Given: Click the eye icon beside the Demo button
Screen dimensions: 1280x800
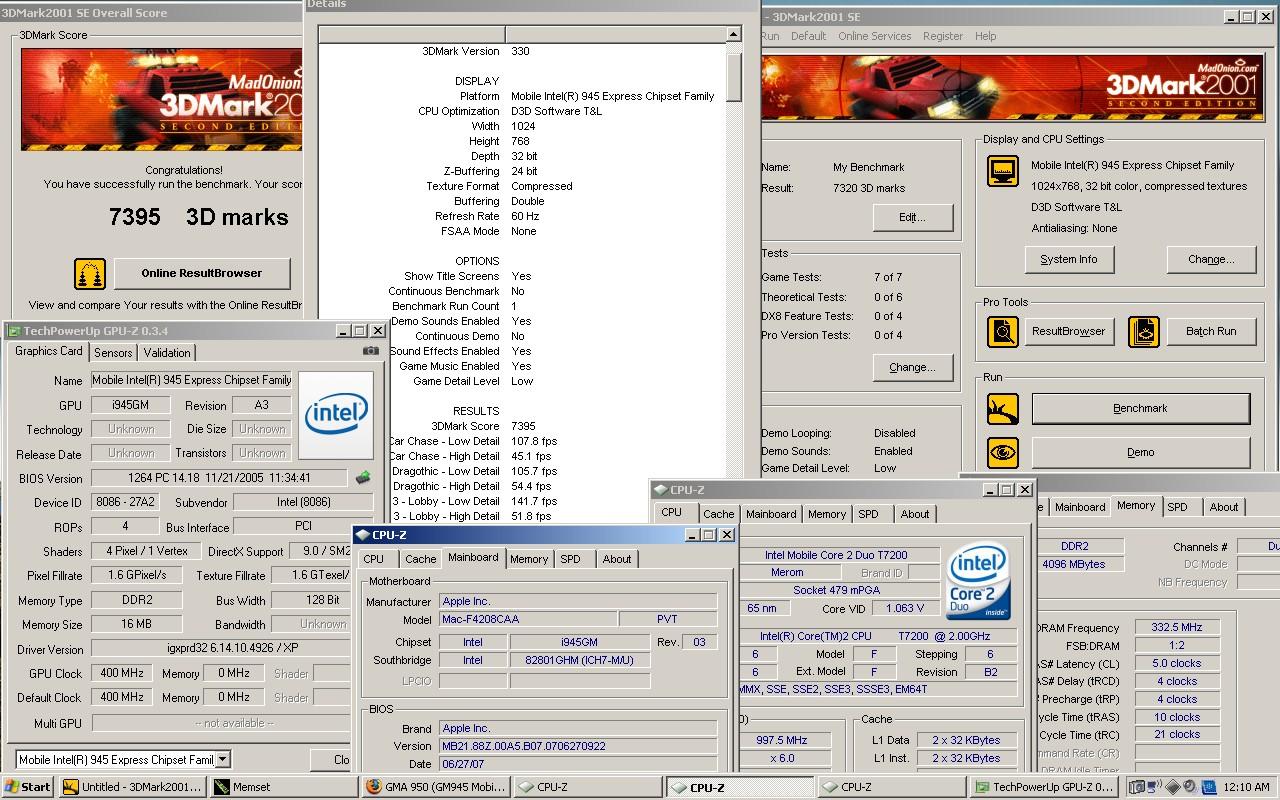Looking at the screenshot, I should click(x=1003, y=452).
